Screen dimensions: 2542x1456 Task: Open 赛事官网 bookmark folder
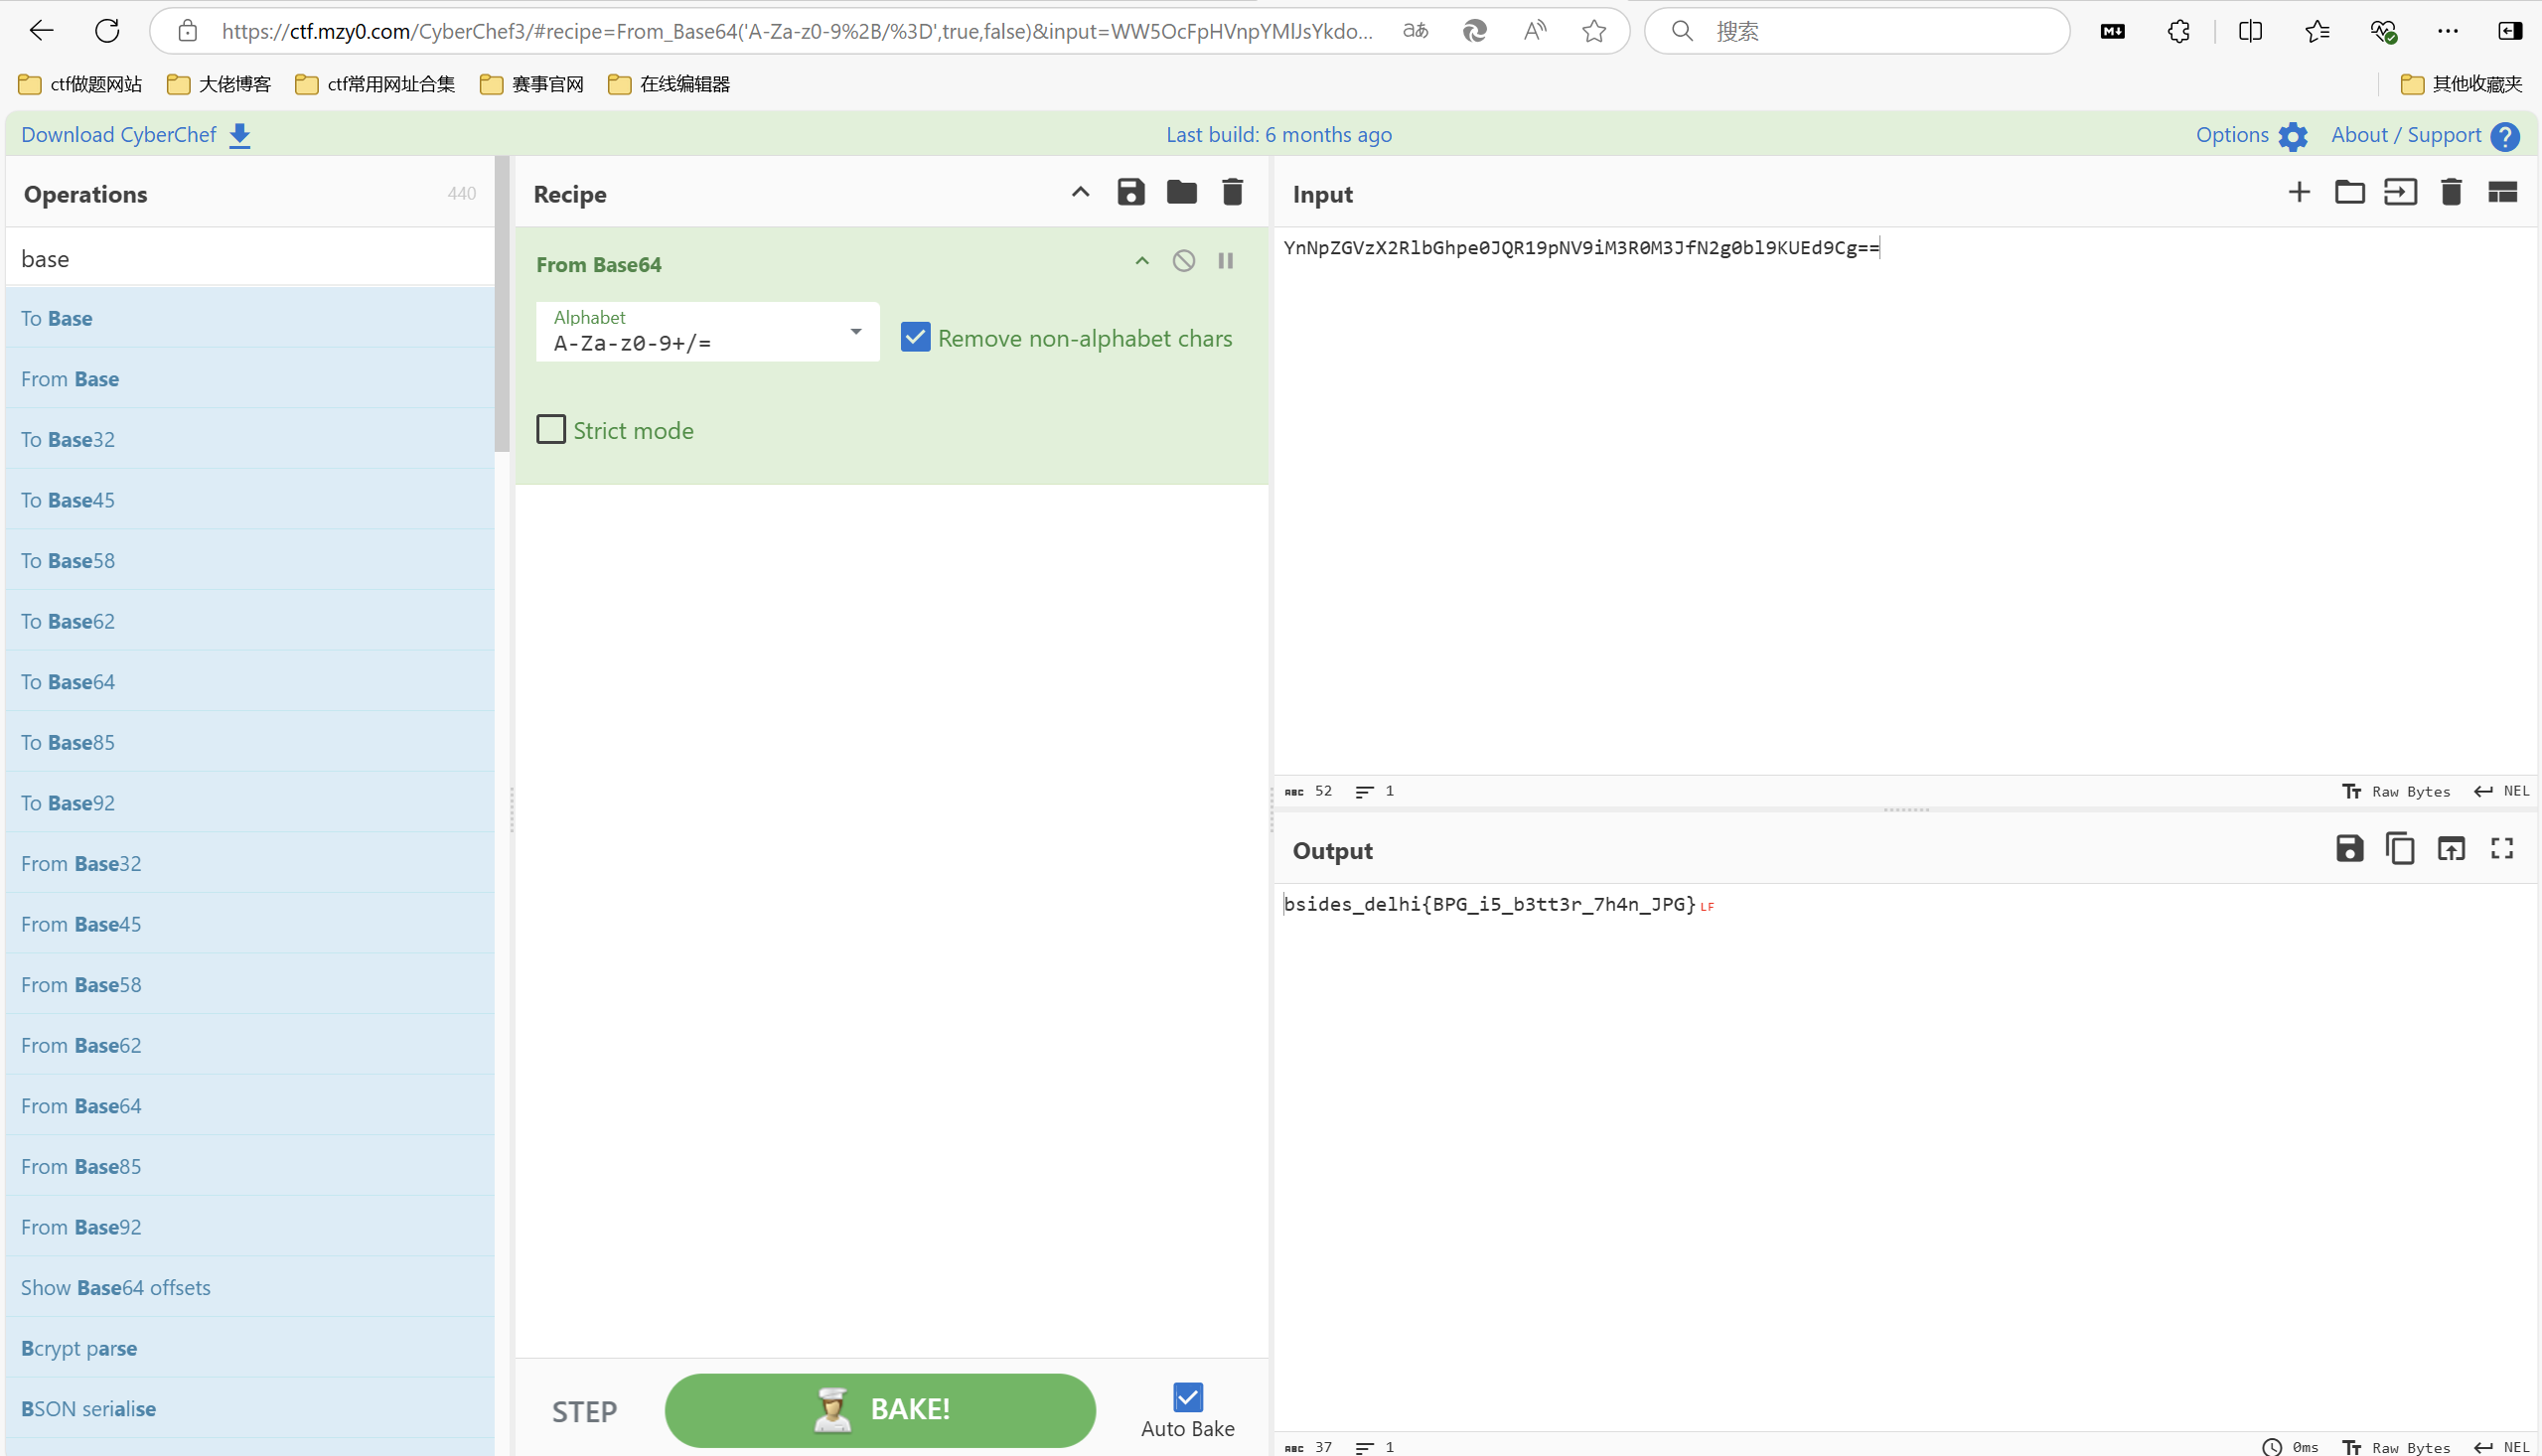point(531,84)
